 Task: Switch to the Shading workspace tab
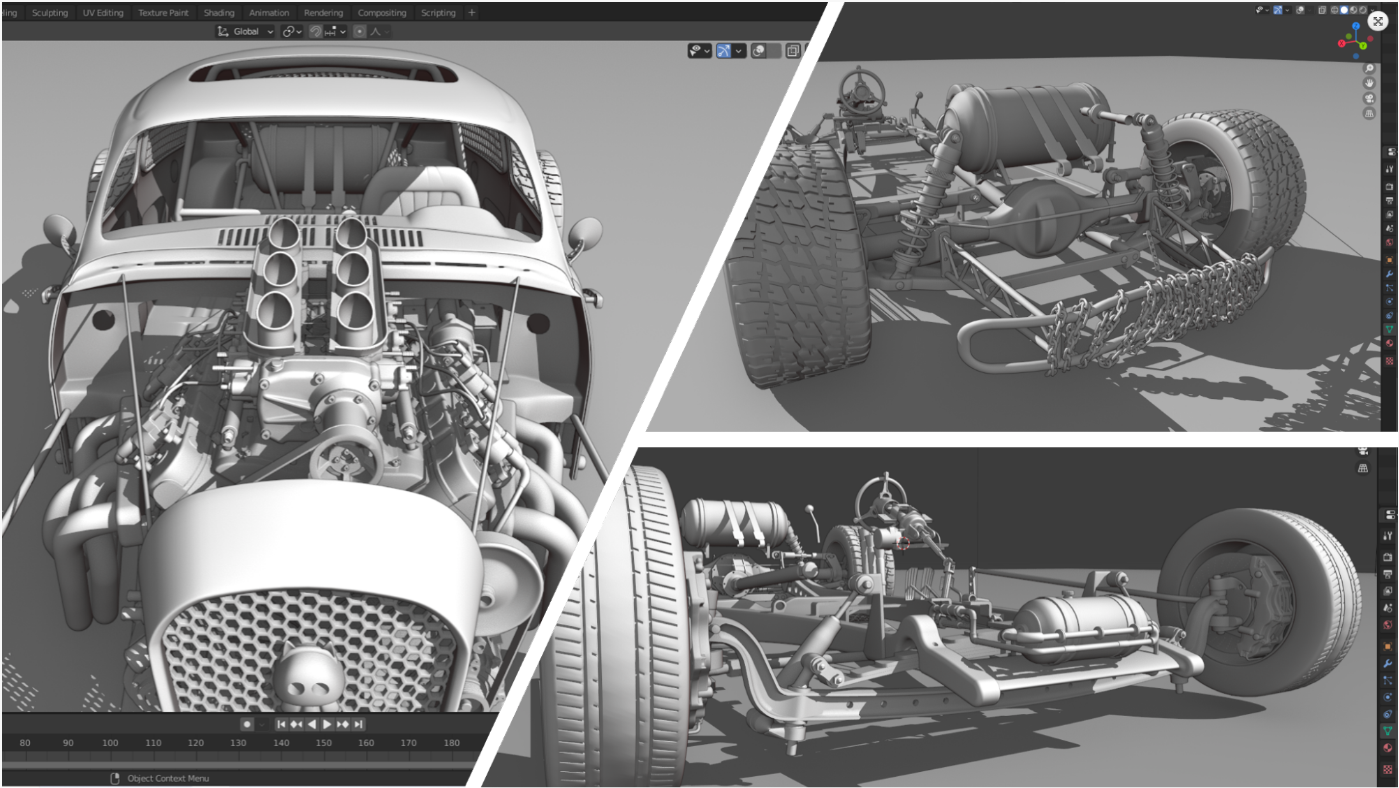pos(219,13)
